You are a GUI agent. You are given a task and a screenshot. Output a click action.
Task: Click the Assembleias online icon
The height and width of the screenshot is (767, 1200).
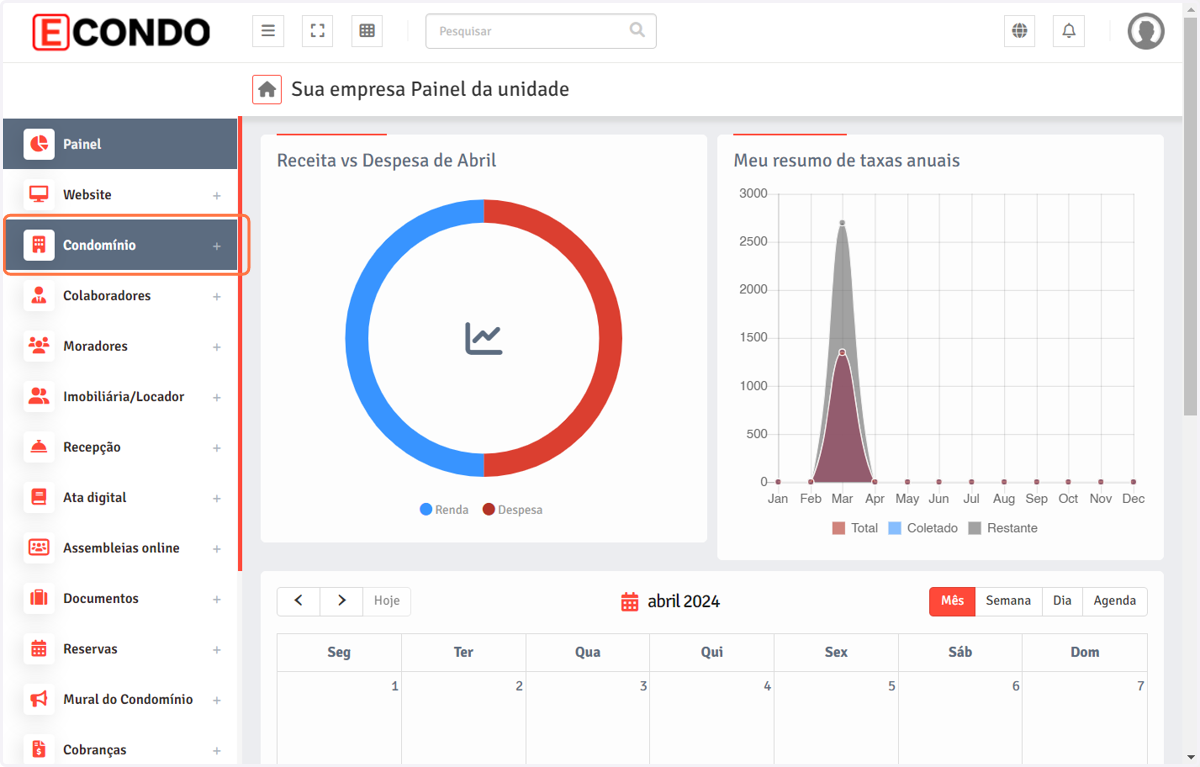tap(39, 548)
